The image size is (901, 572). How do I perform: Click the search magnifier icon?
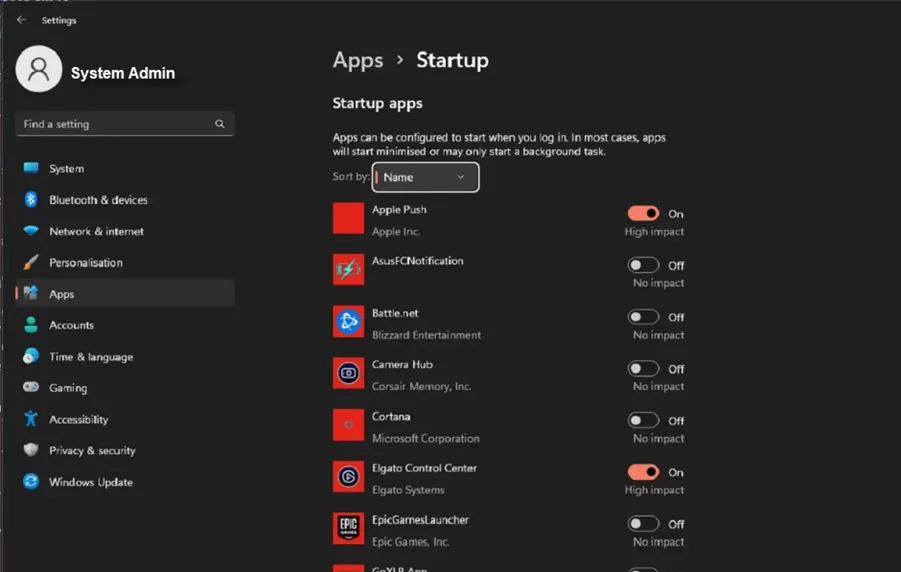point(220,124)
